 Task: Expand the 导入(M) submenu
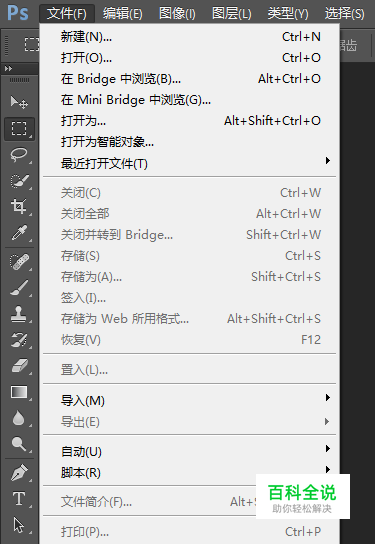[189, 400]
